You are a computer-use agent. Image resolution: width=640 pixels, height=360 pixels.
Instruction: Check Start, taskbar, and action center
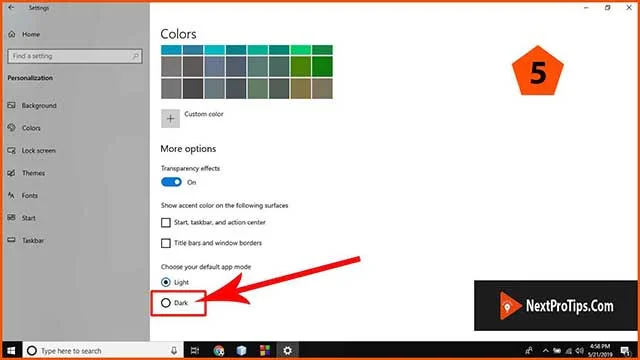tap(166, 222)
